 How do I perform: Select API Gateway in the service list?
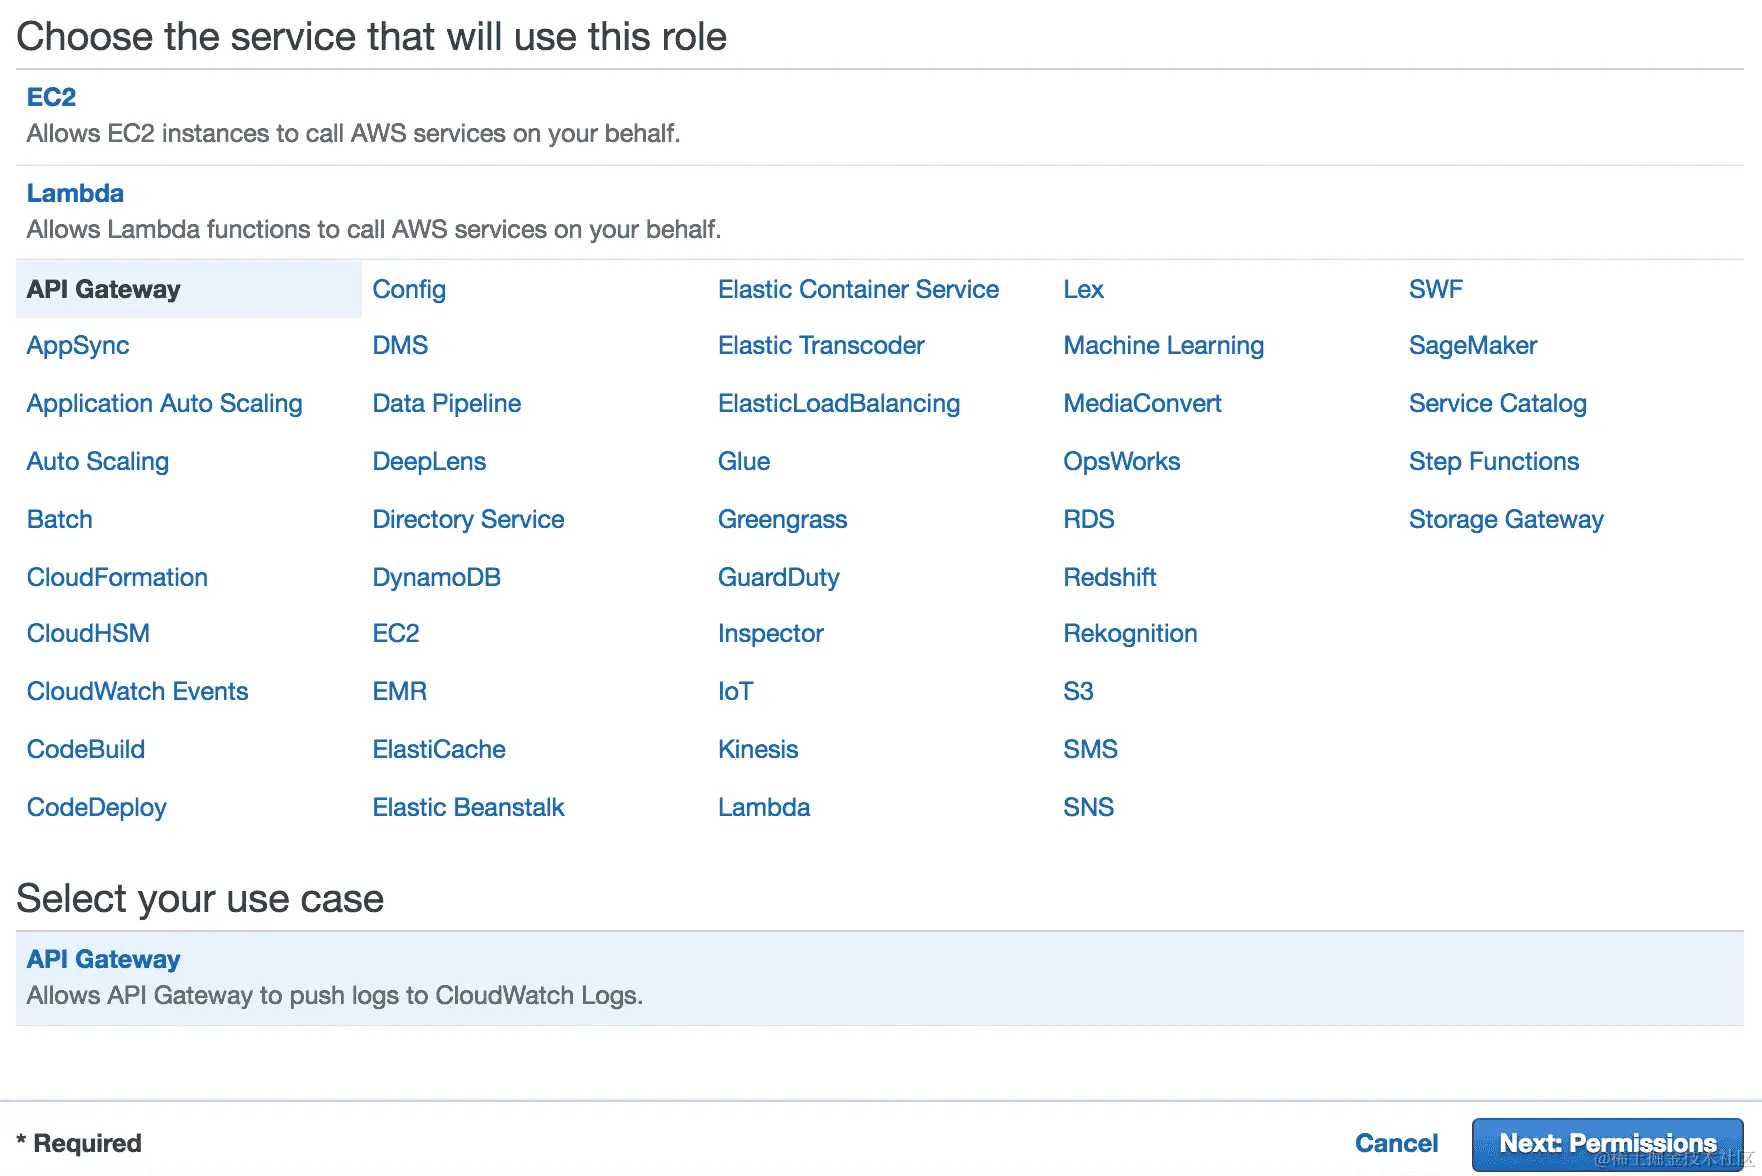pos(103,289)
